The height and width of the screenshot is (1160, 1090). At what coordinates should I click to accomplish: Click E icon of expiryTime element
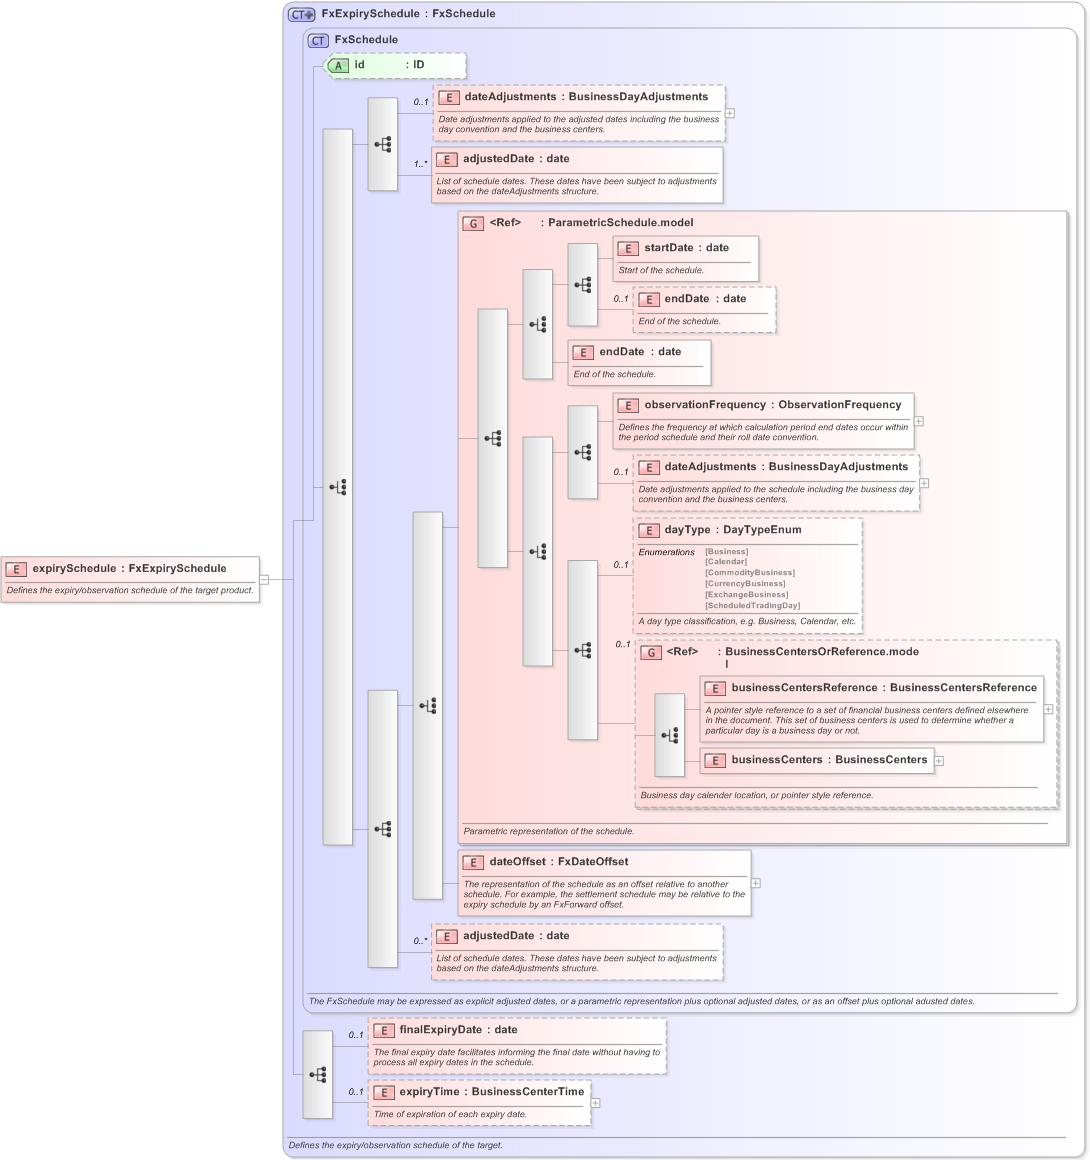[x=383, y=1093]
